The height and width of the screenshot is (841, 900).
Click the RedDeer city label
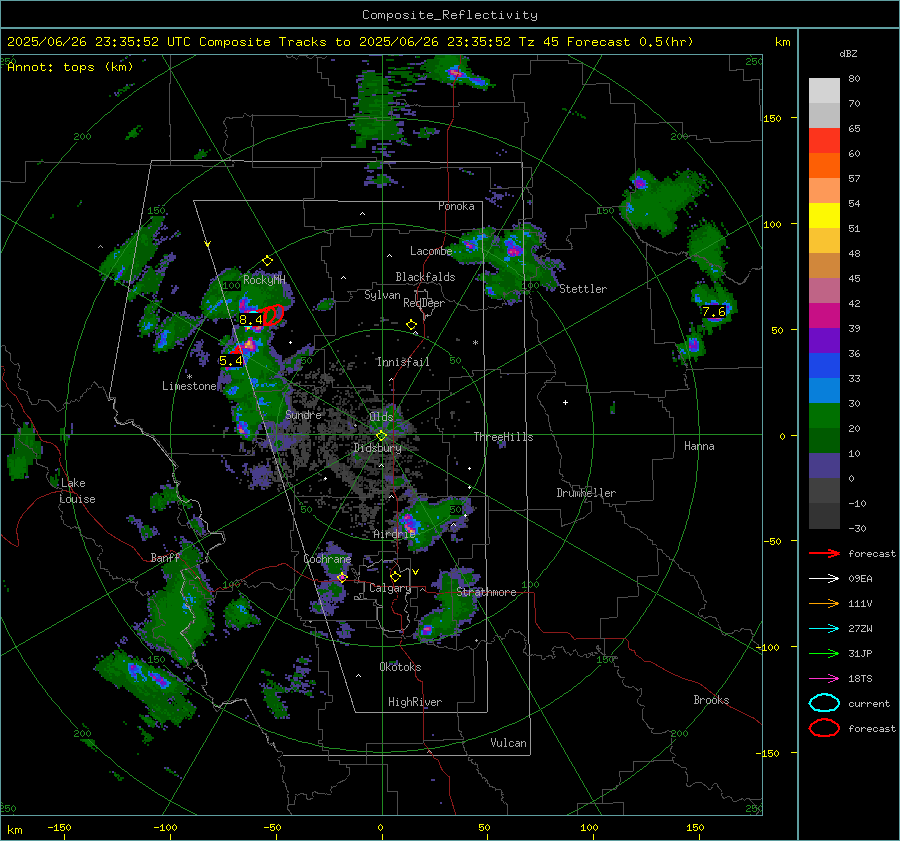click(x=424, y=303)
